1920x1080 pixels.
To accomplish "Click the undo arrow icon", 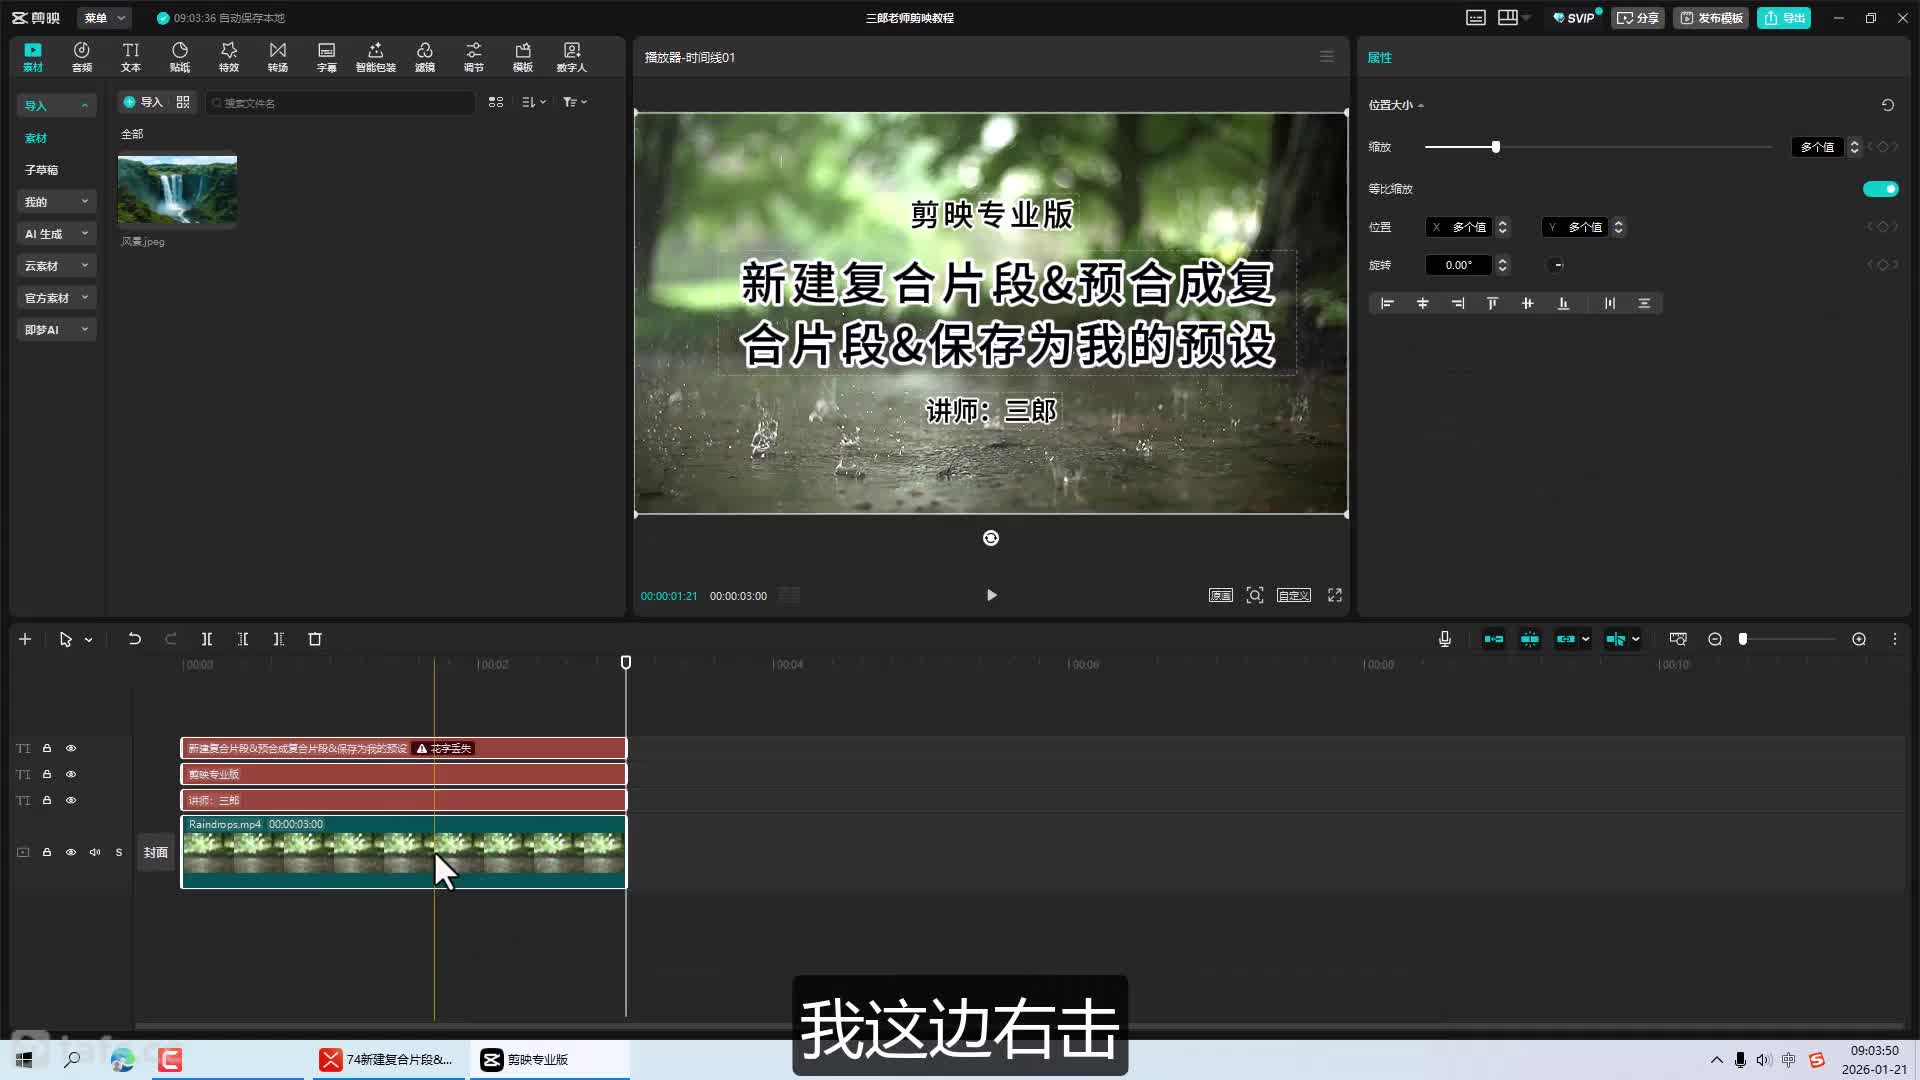I will (x=134, y=639).
